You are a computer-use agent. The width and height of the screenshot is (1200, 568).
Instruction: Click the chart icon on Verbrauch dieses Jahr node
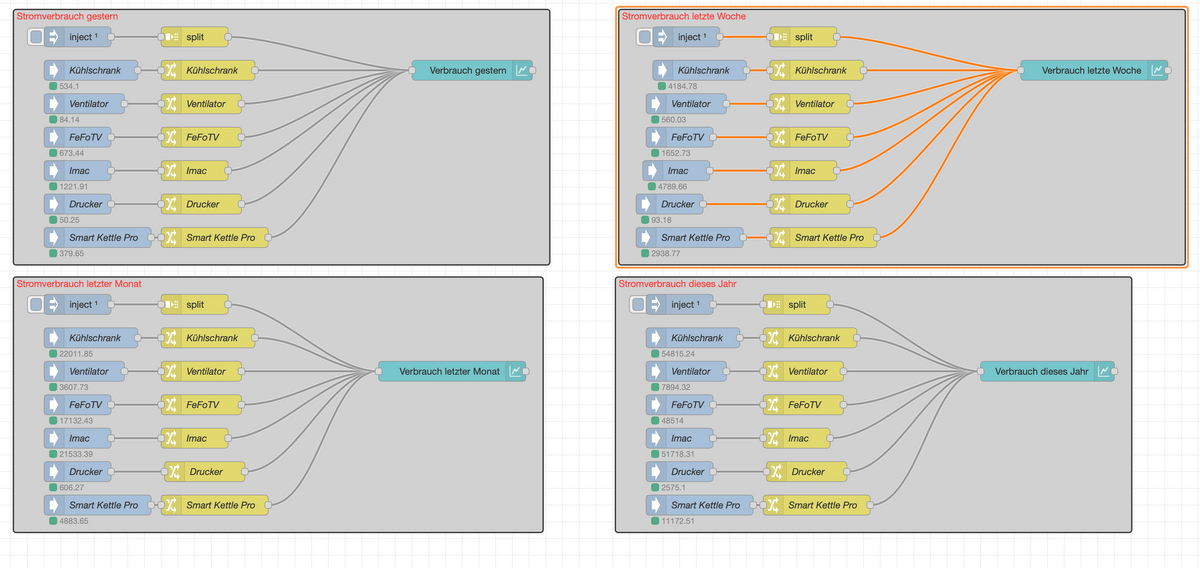coord(1104,371)
